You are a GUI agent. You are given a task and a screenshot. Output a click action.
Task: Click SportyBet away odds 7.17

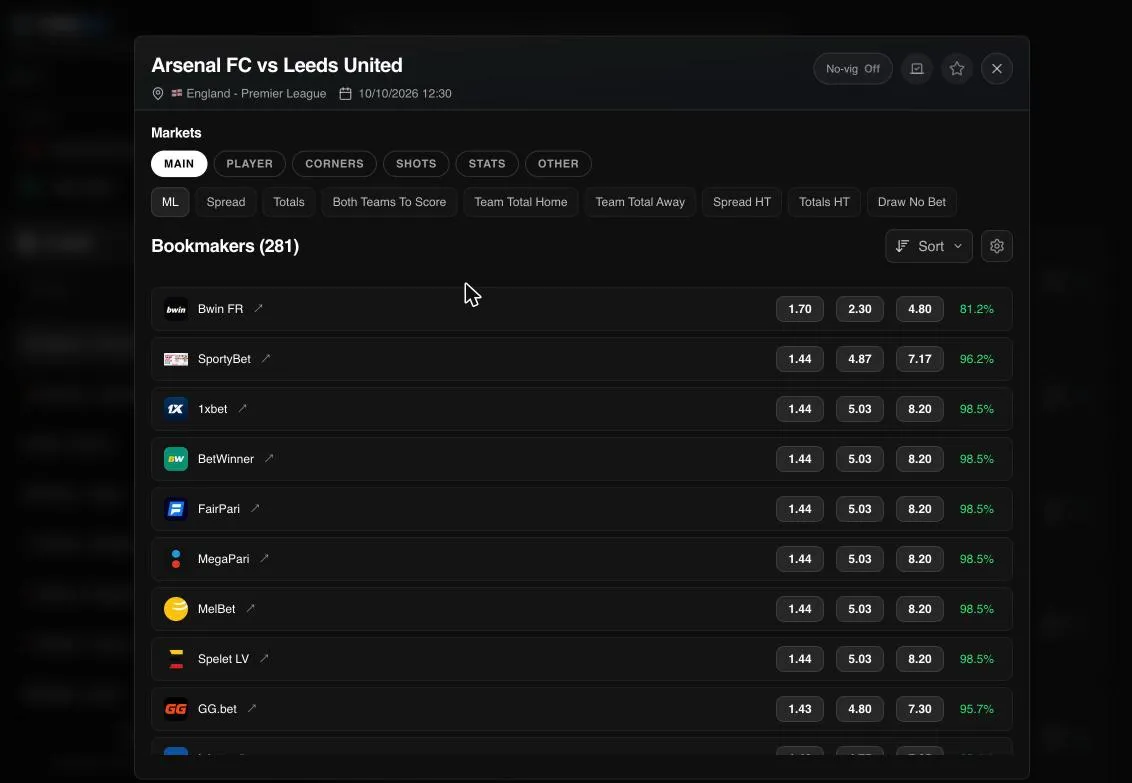click(920, 359)
